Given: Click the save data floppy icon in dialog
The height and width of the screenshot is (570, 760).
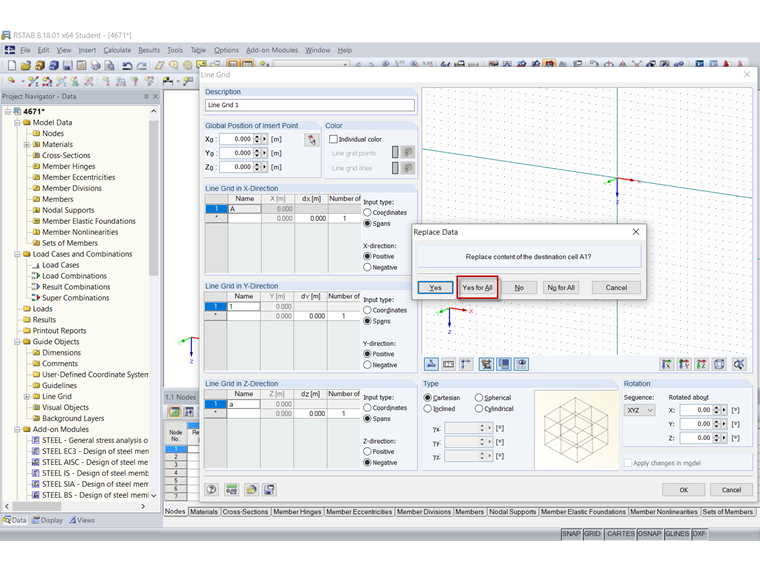Looking at the screenshot, I should 269,490.
